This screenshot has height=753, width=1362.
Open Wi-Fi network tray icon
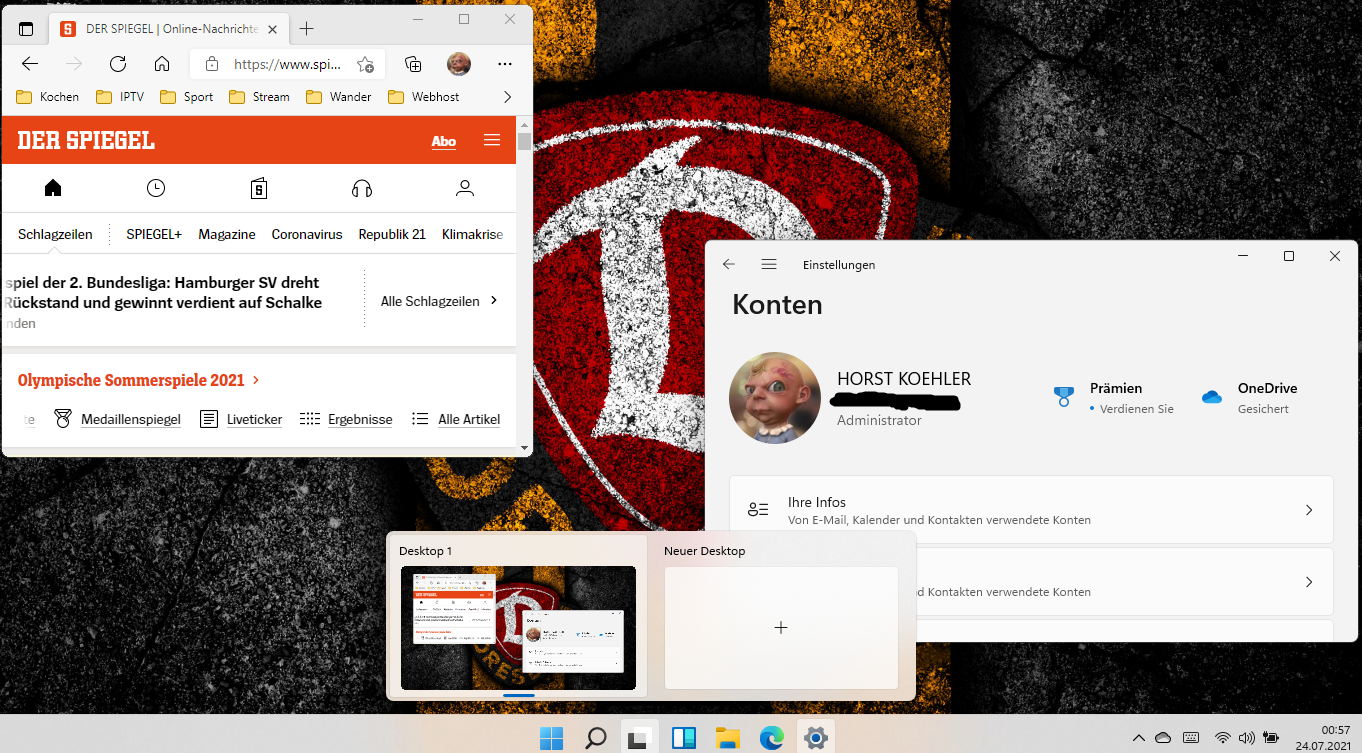point(1222,738)
